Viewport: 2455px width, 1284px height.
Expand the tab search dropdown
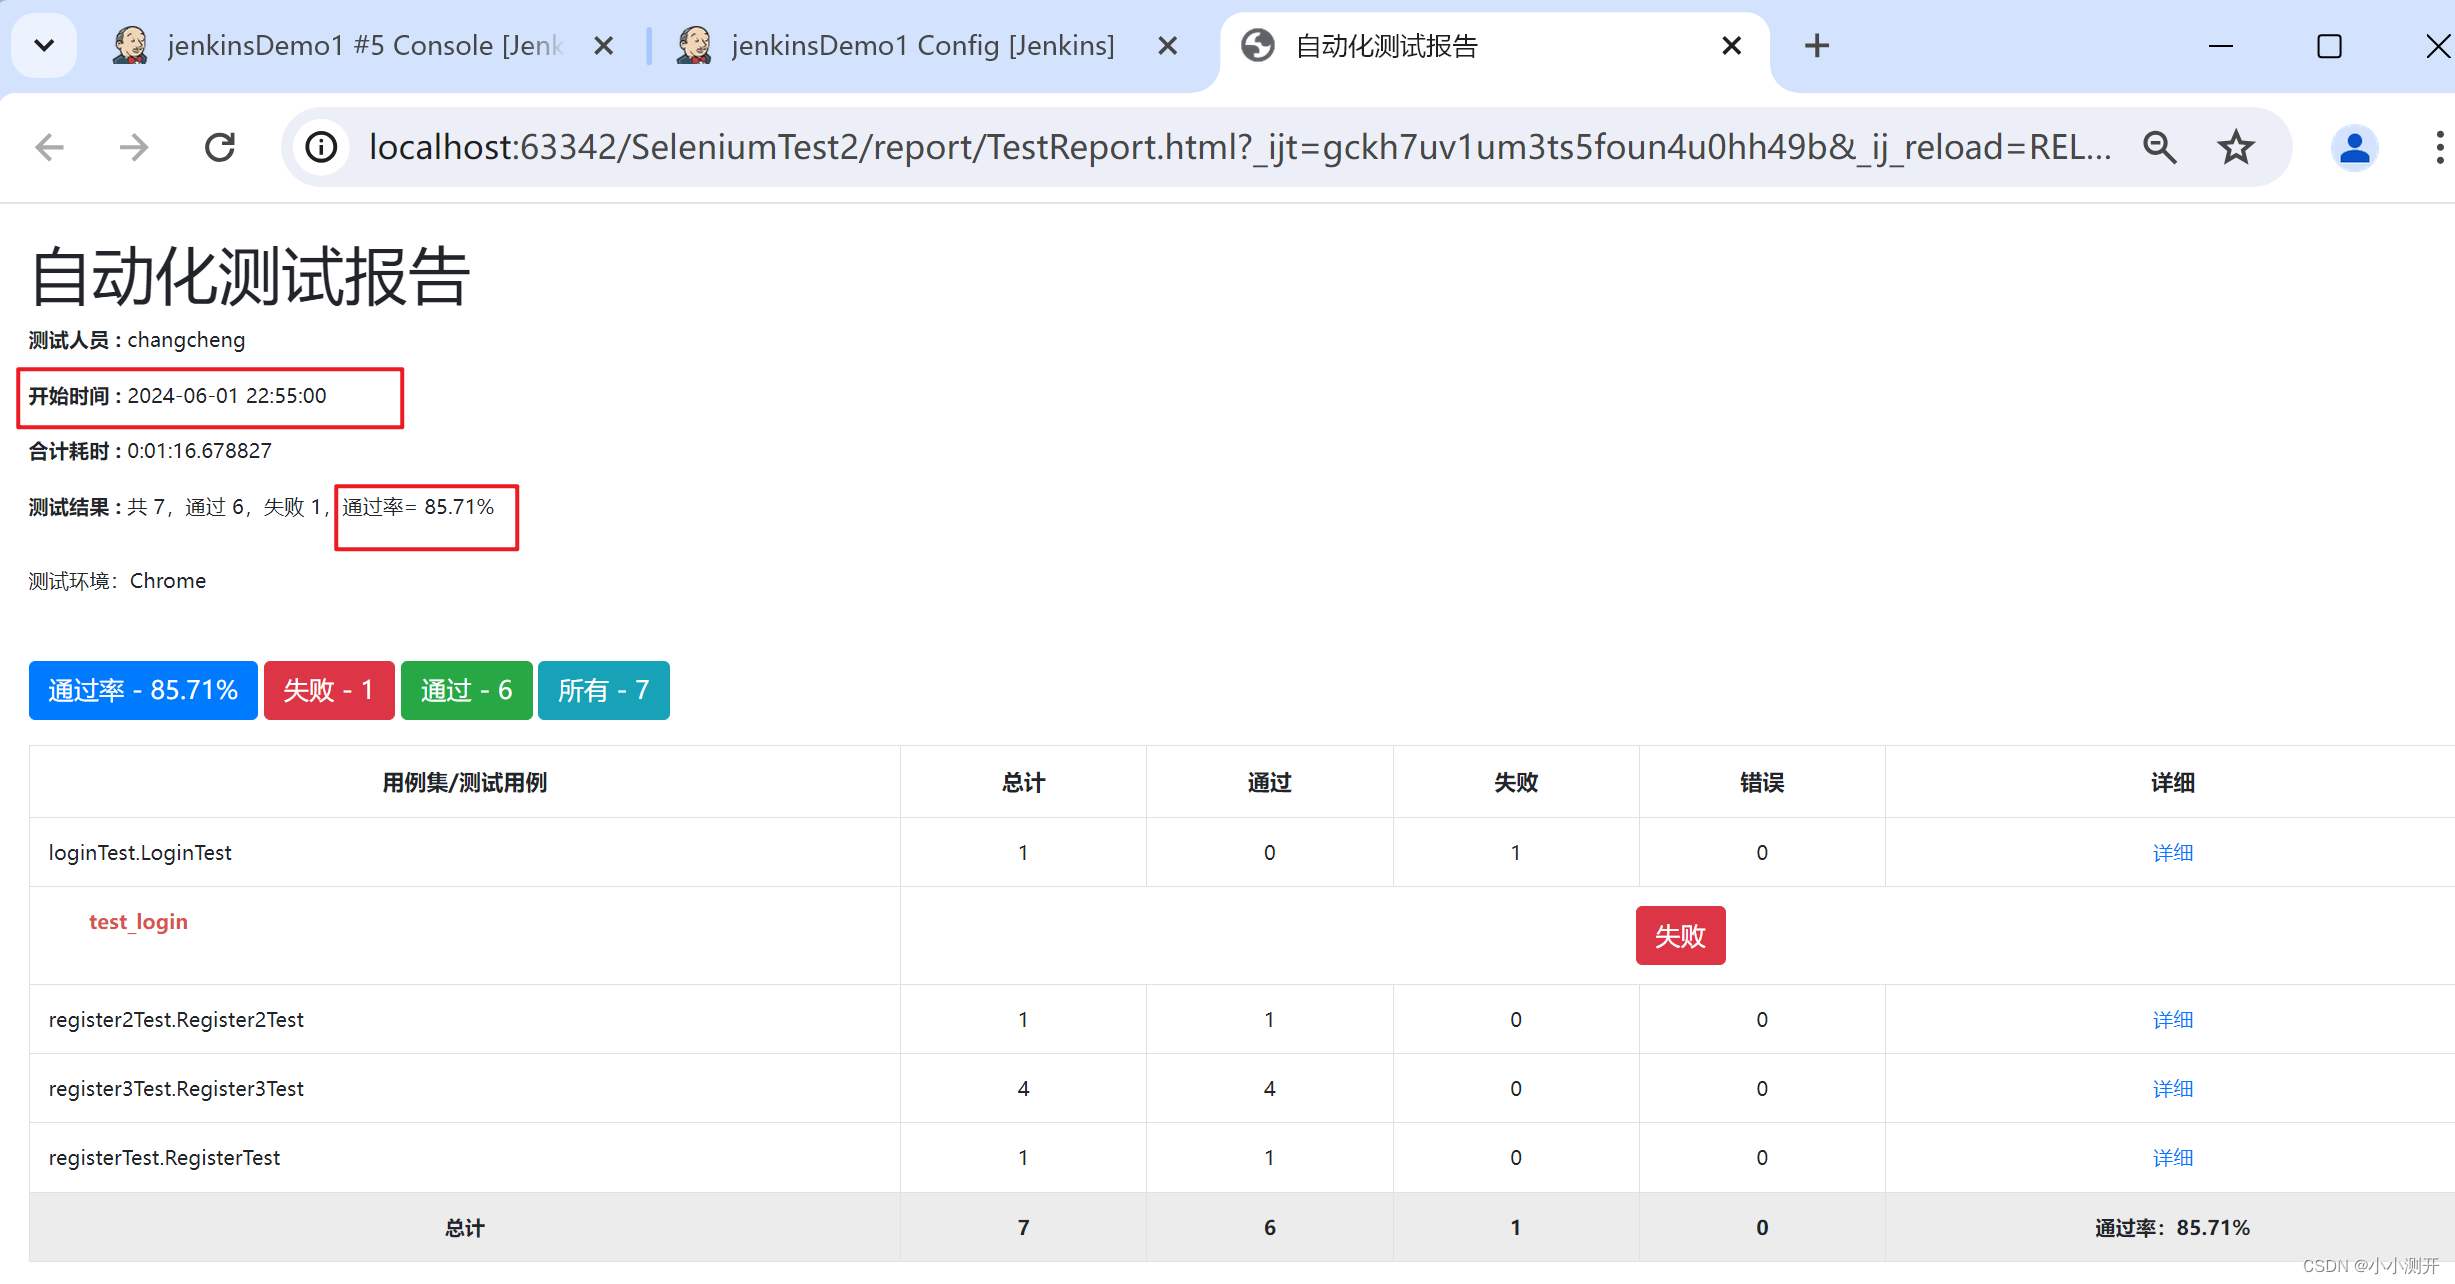44,46
